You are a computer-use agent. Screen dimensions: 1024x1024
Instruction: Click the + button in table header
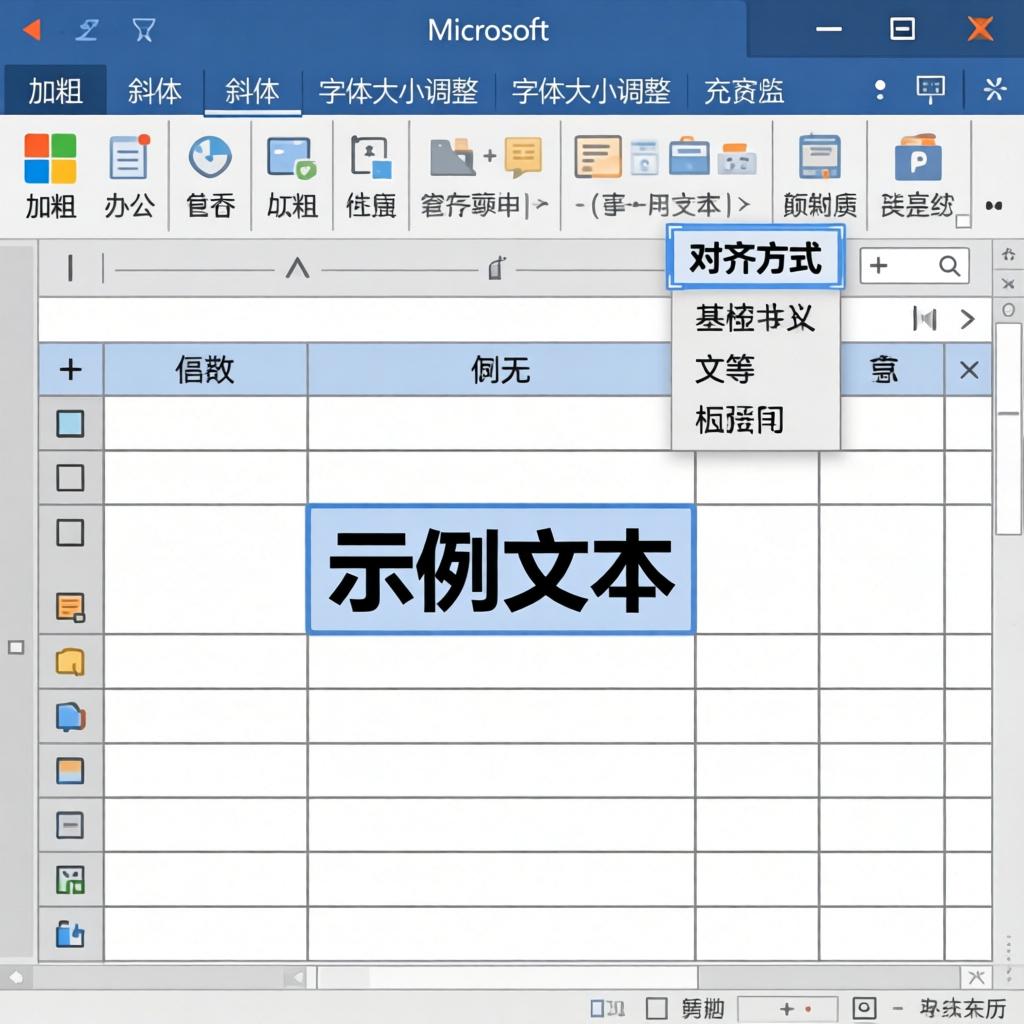(x=70, y=370)
